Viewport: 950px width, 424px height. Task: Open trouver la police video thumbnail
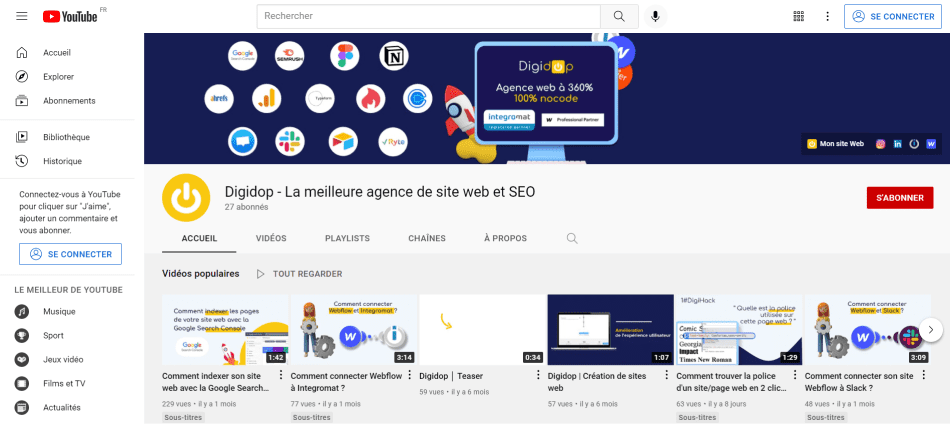[x=739, y=330]
